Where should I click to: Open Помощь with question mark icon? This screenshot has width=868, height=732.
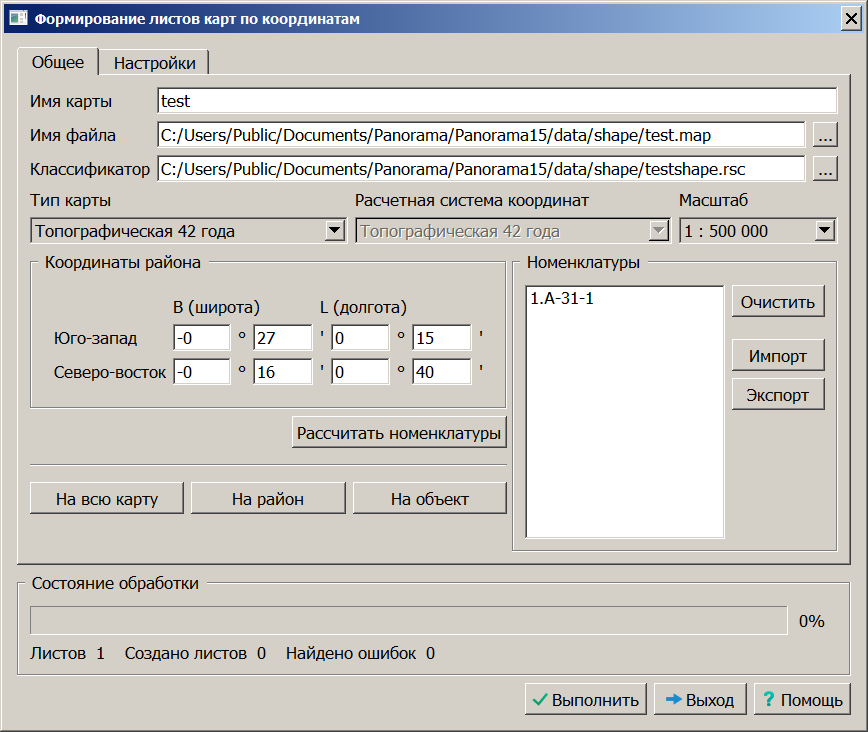[x=802, y=700]
